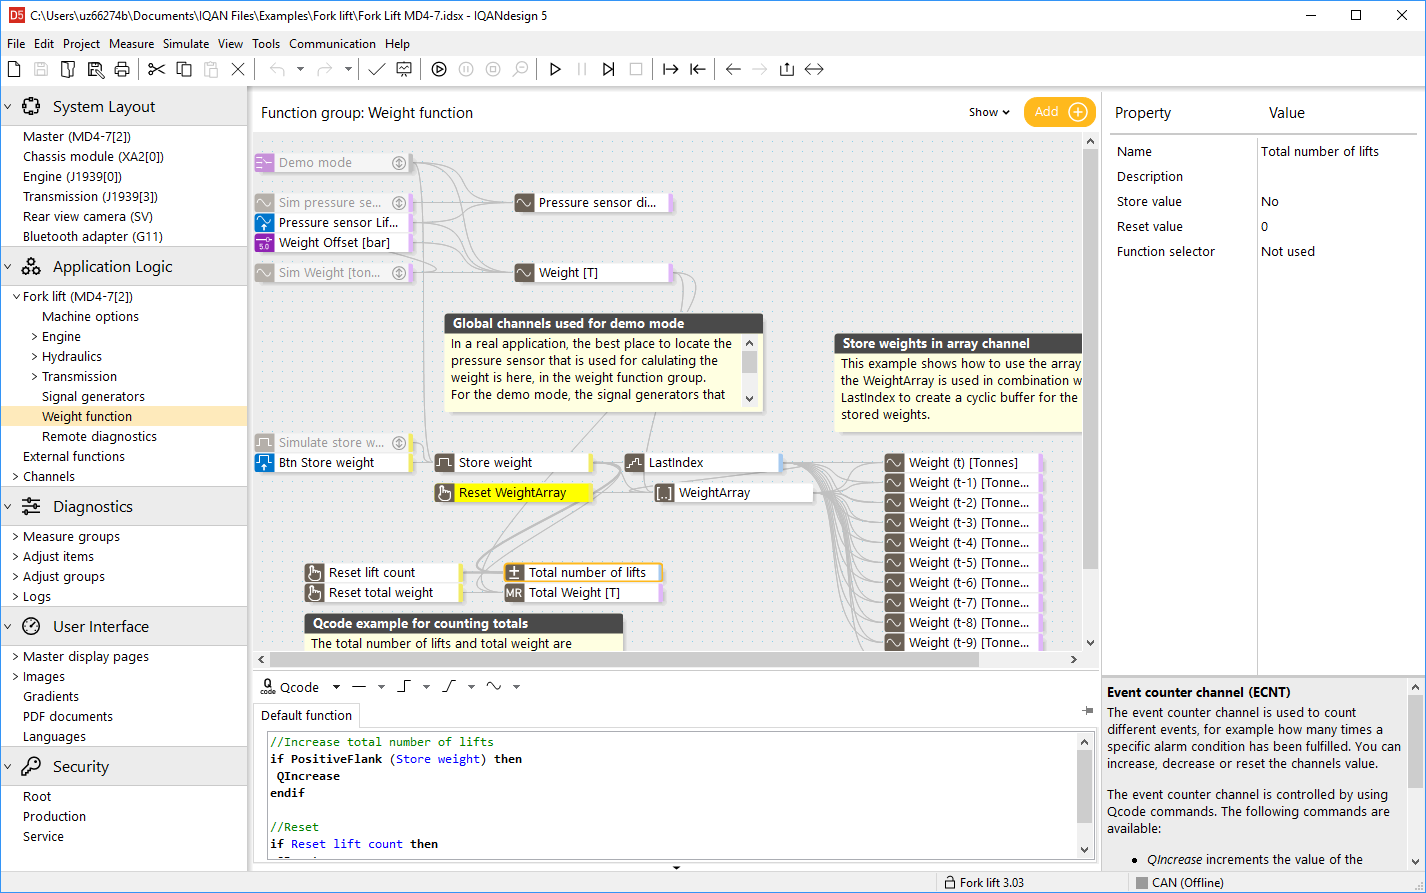
Task: Select the Default function tab
Action: [306, 715]
